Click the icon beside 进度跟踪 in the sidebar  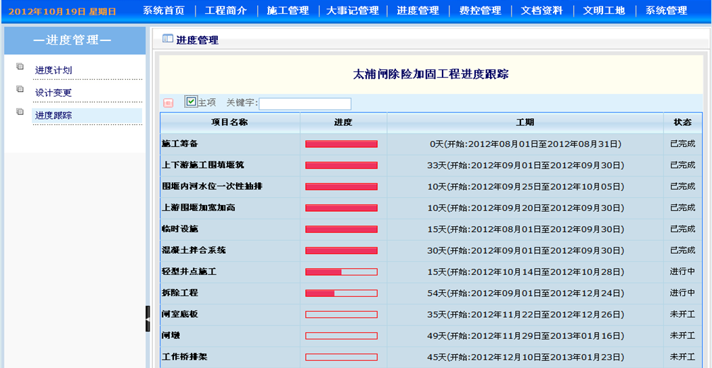point(20,112)
